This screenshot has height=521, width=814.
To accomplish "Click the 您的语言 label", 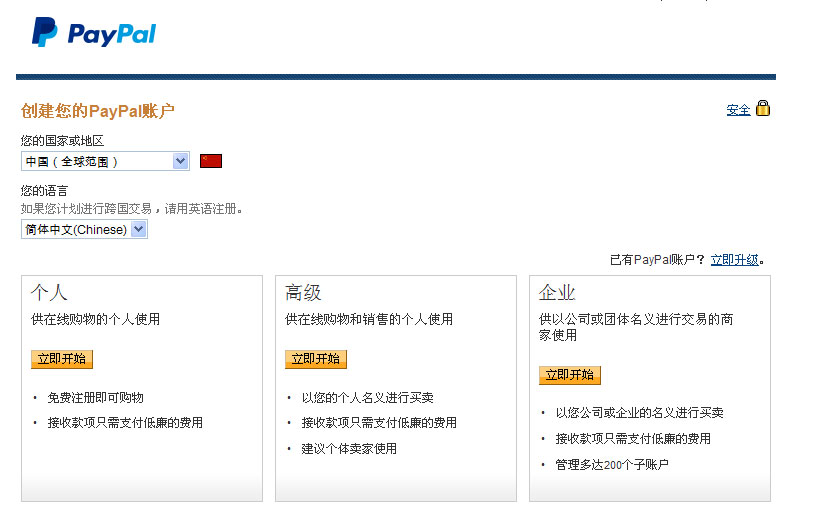I will coord(44,190).
